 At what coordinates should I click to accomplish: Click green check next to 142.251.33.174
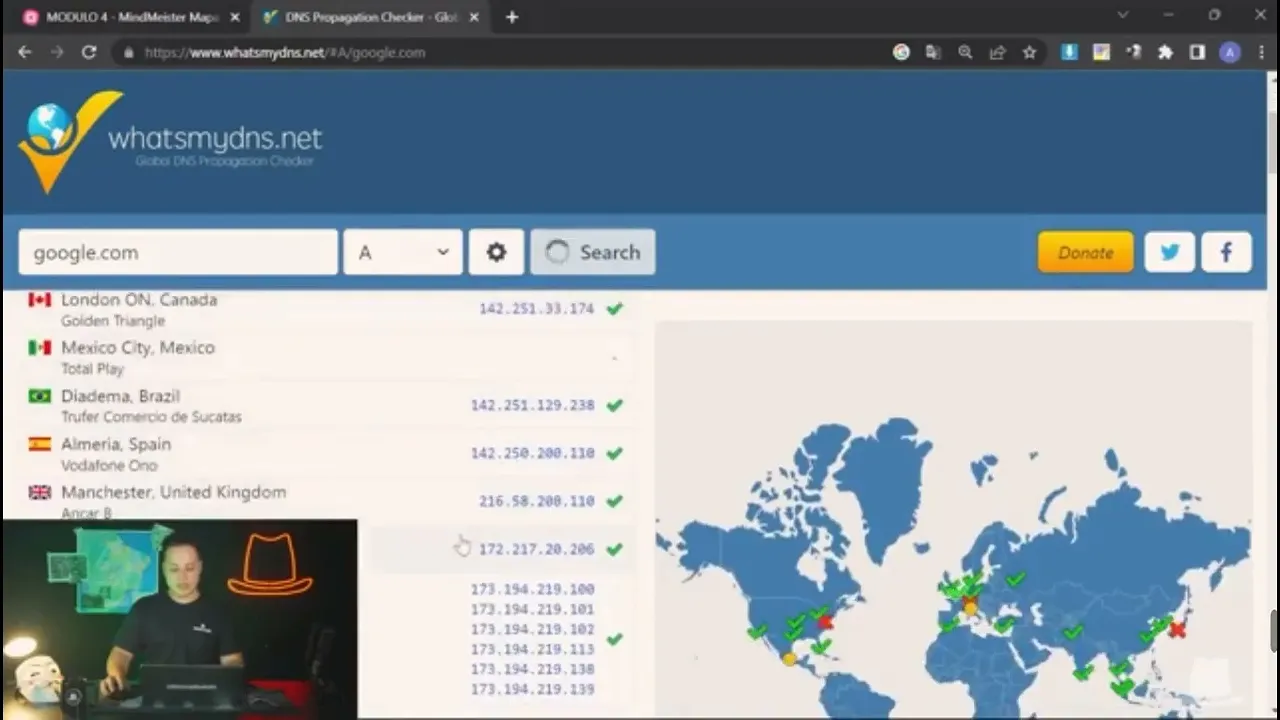[615, 308]
